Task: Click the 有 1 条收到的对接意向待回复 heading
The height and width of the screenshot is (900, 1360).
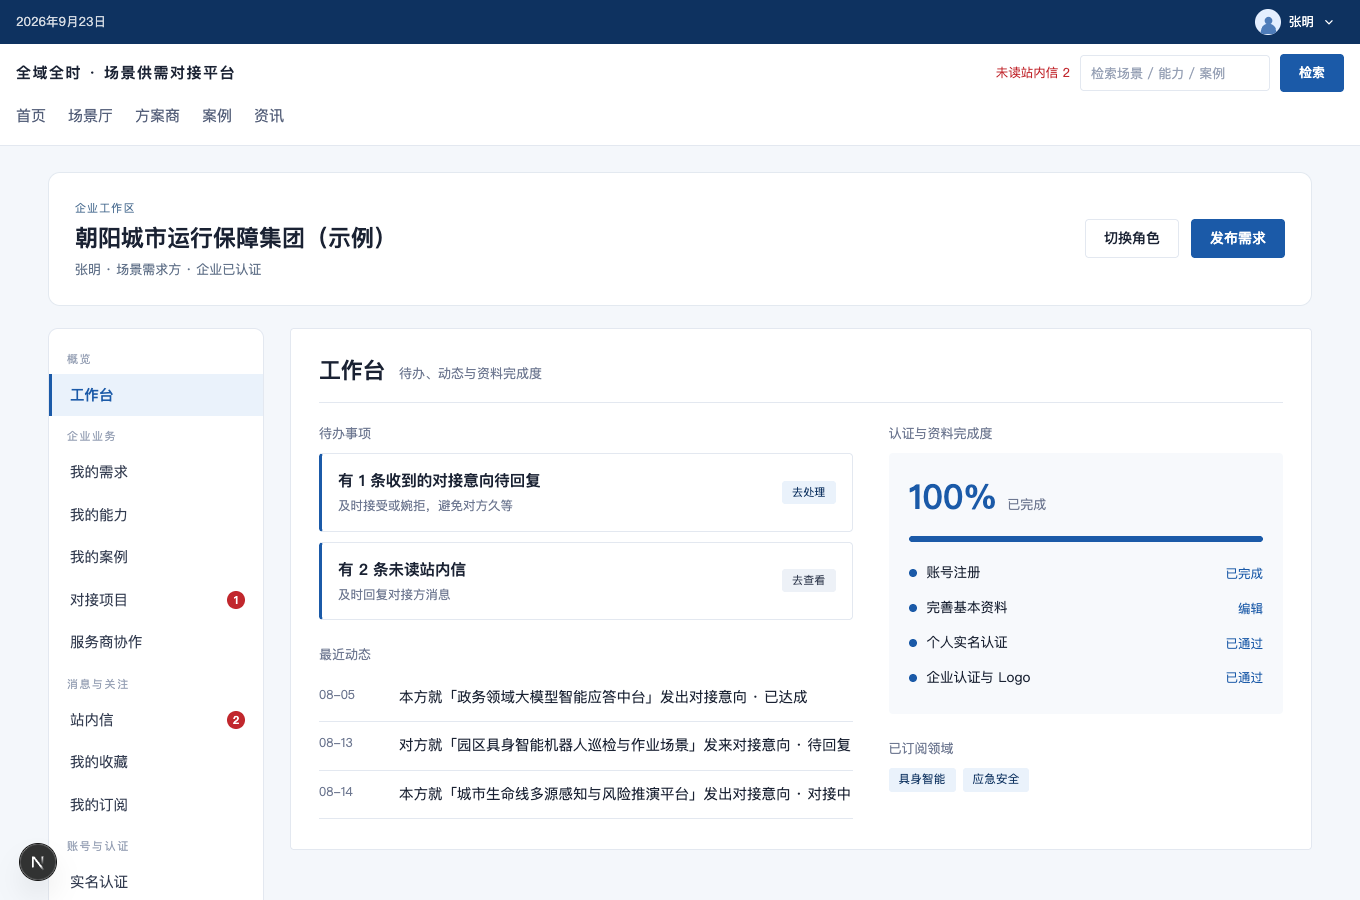Action: tap(439, 481)
